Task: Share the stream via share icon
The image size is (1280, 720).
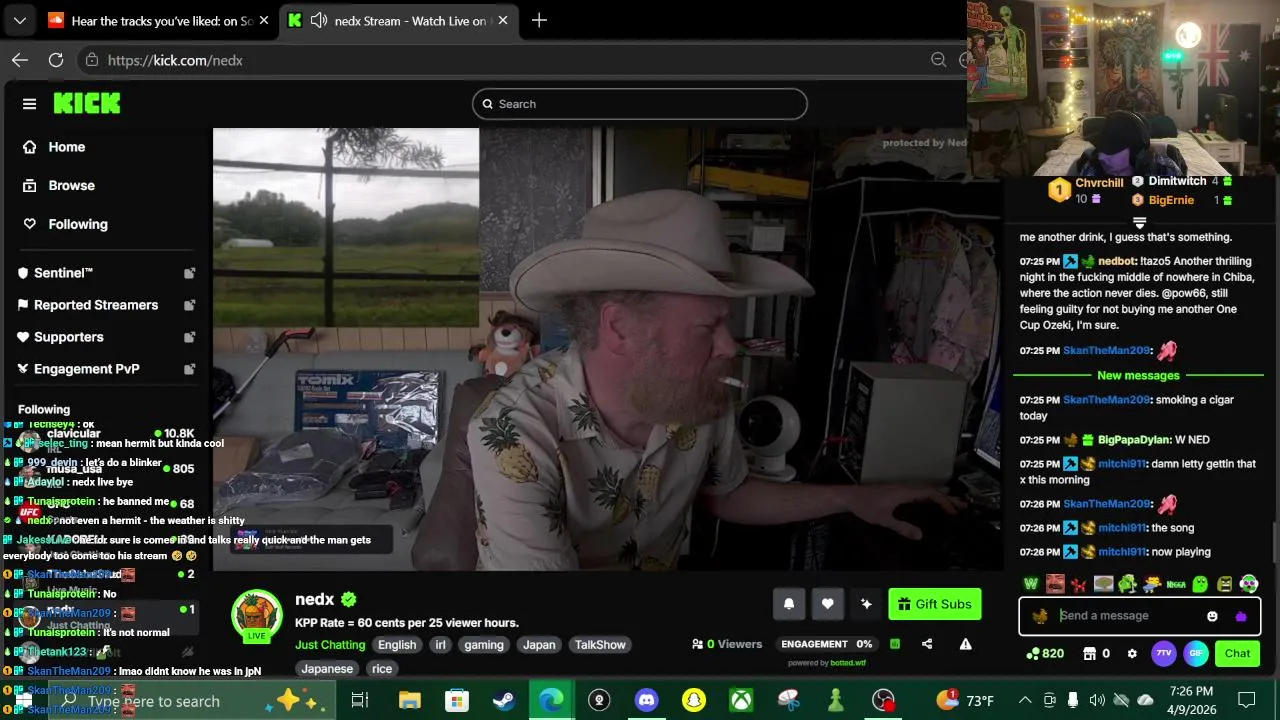Action: (x=927, y=644)
